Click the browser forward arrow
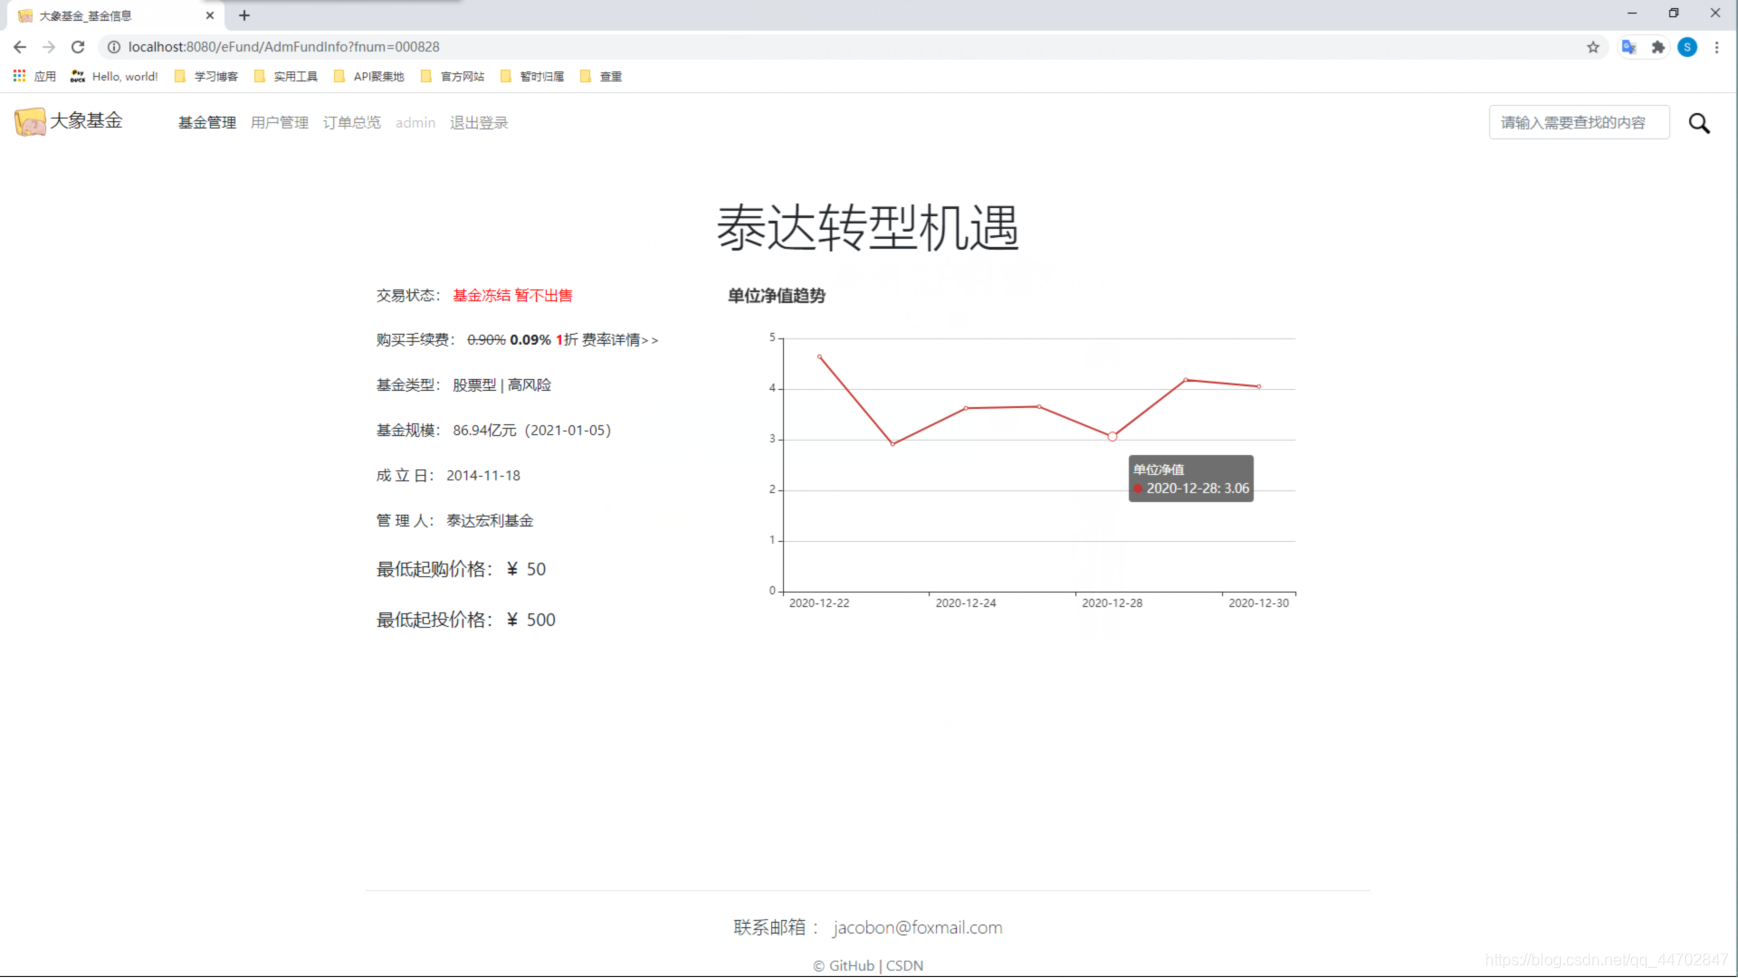1738x978 pixels. coord(49,47)
